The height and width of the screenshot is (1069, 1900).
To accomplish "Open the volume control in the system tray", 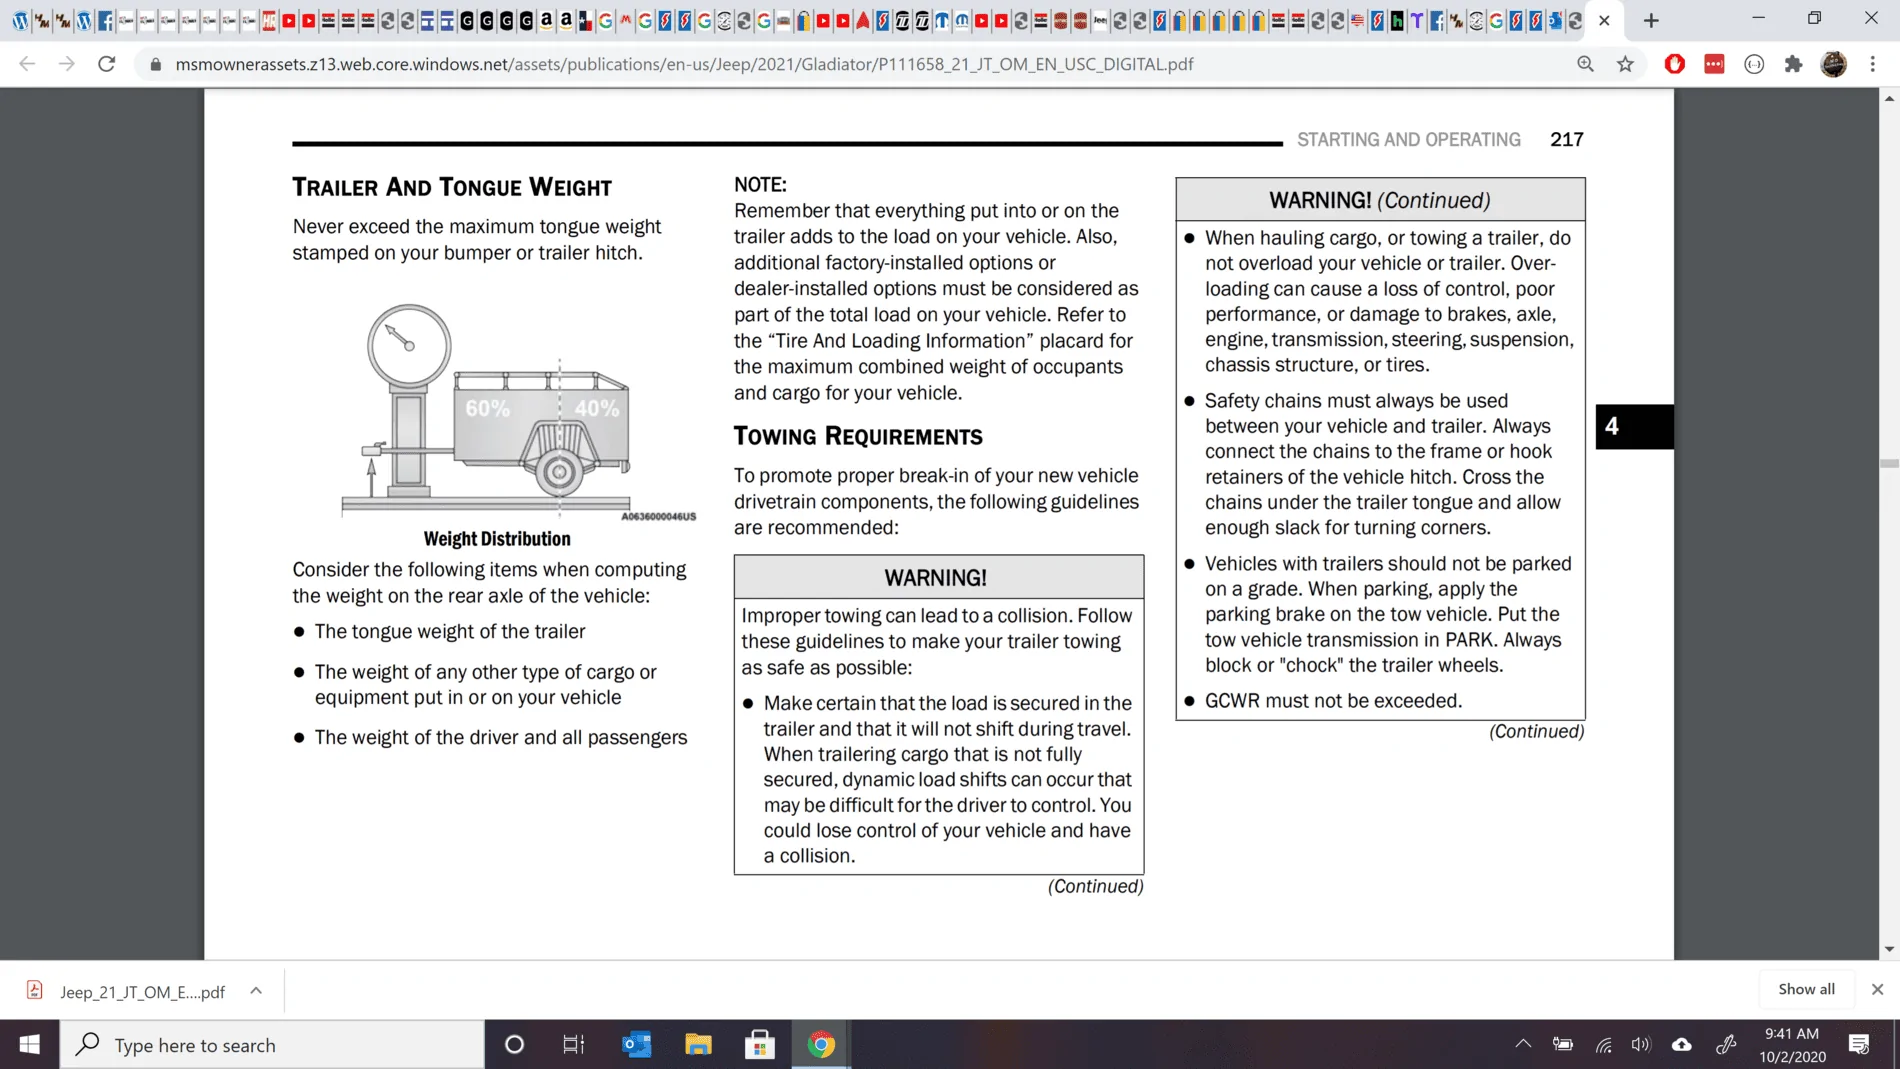I will click(1641, 1044).
